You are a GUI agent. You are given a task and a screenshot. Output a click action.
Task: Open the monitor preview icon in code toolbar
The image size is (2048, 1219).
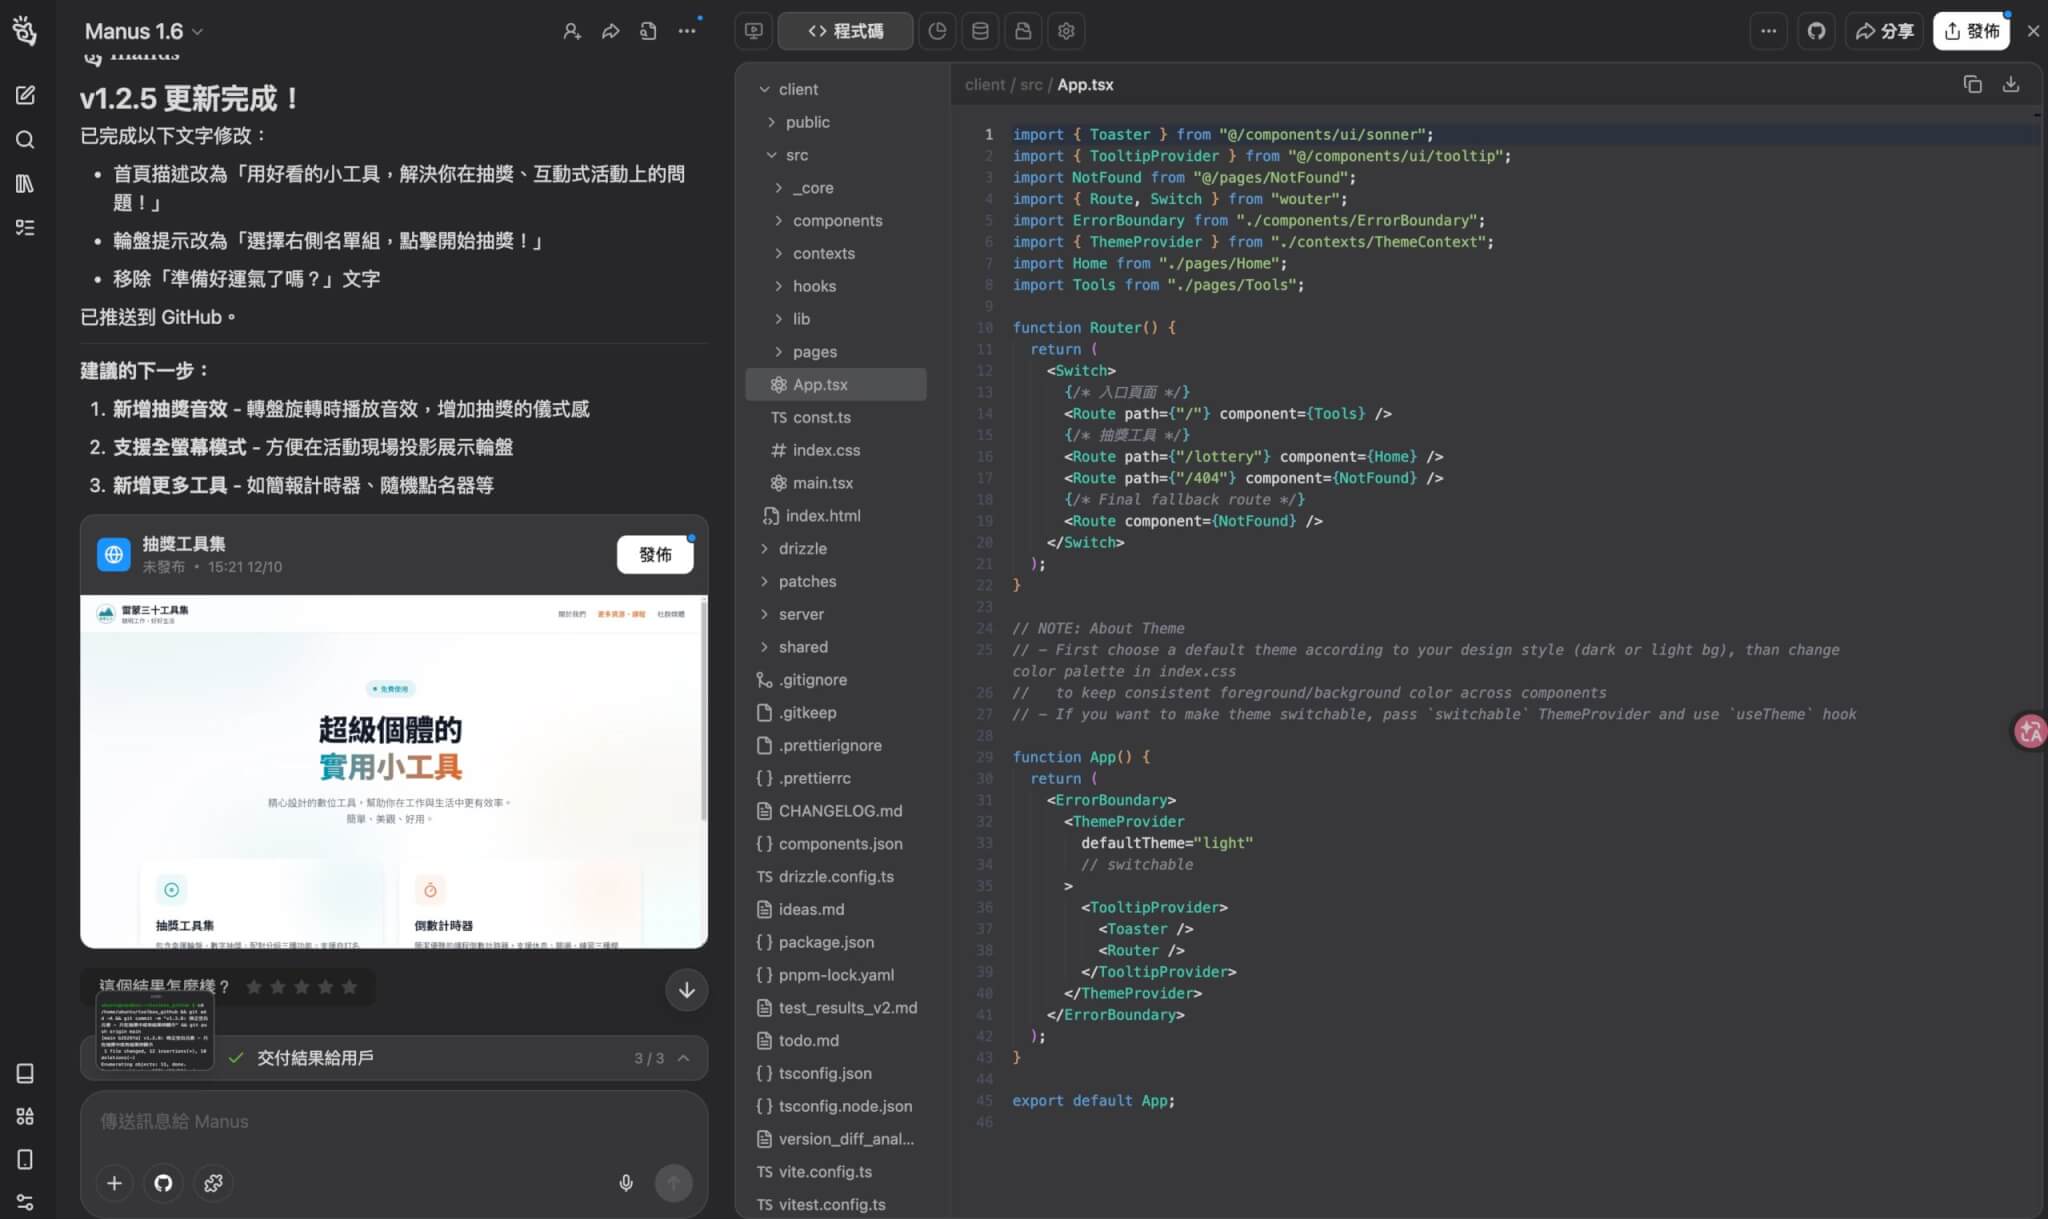753,31
